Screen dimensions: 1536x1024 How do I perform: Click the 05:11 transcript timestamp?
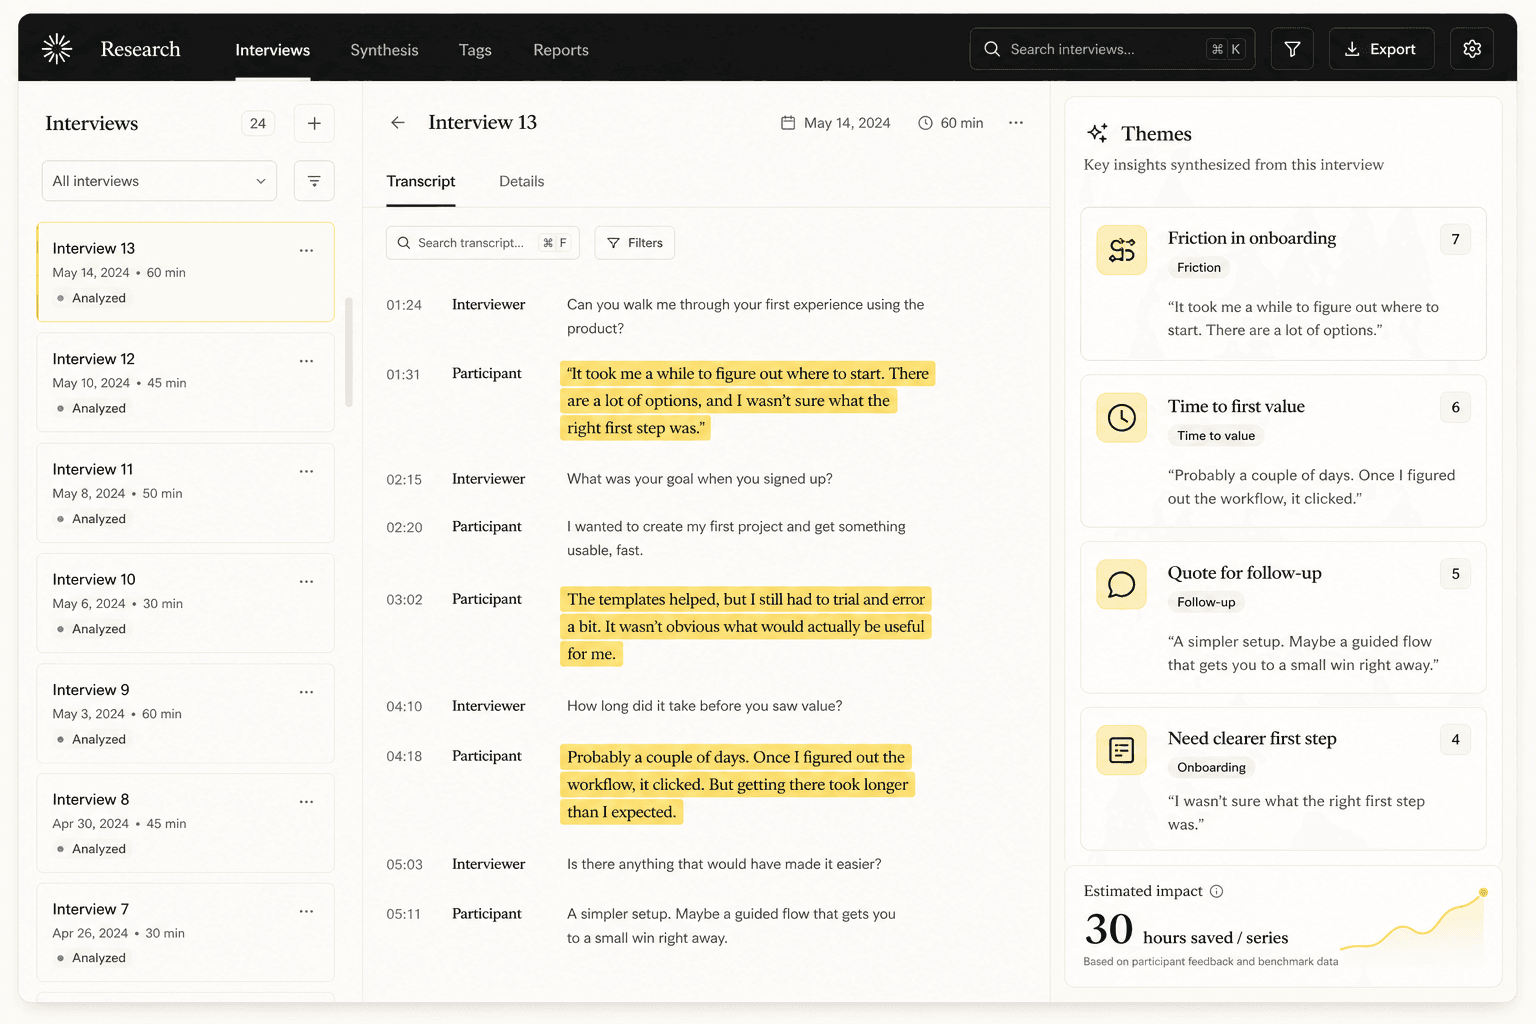click(x=403, y=914)
